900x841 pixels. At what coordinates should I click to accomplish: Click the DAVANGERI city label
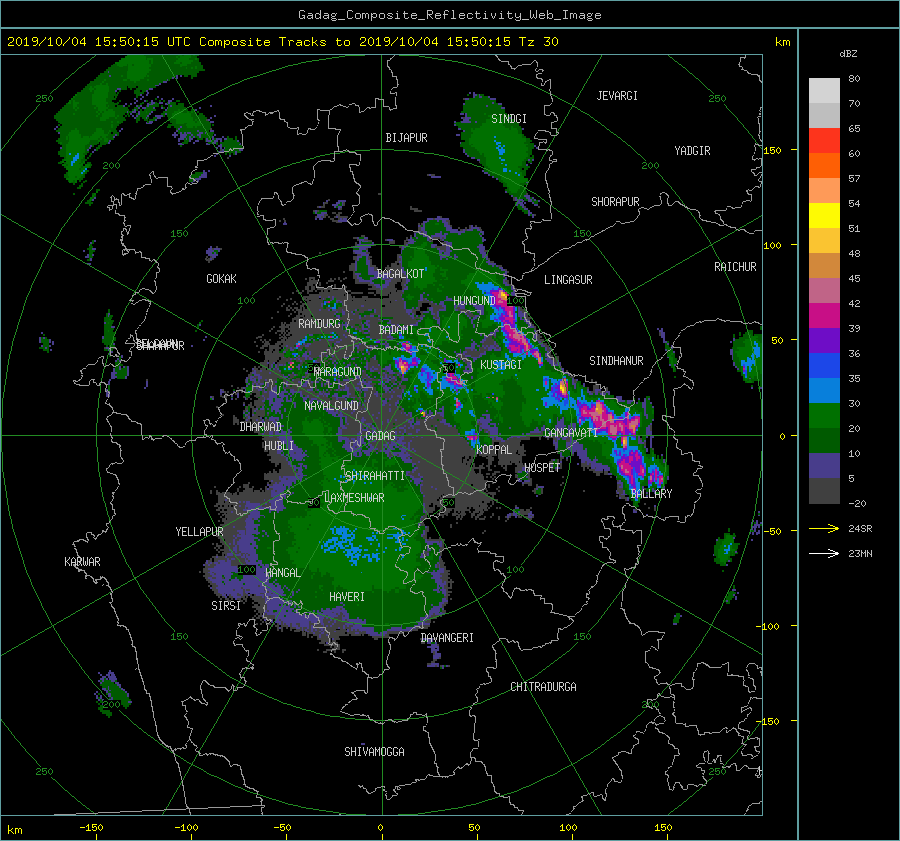click(x=447, y=638)
